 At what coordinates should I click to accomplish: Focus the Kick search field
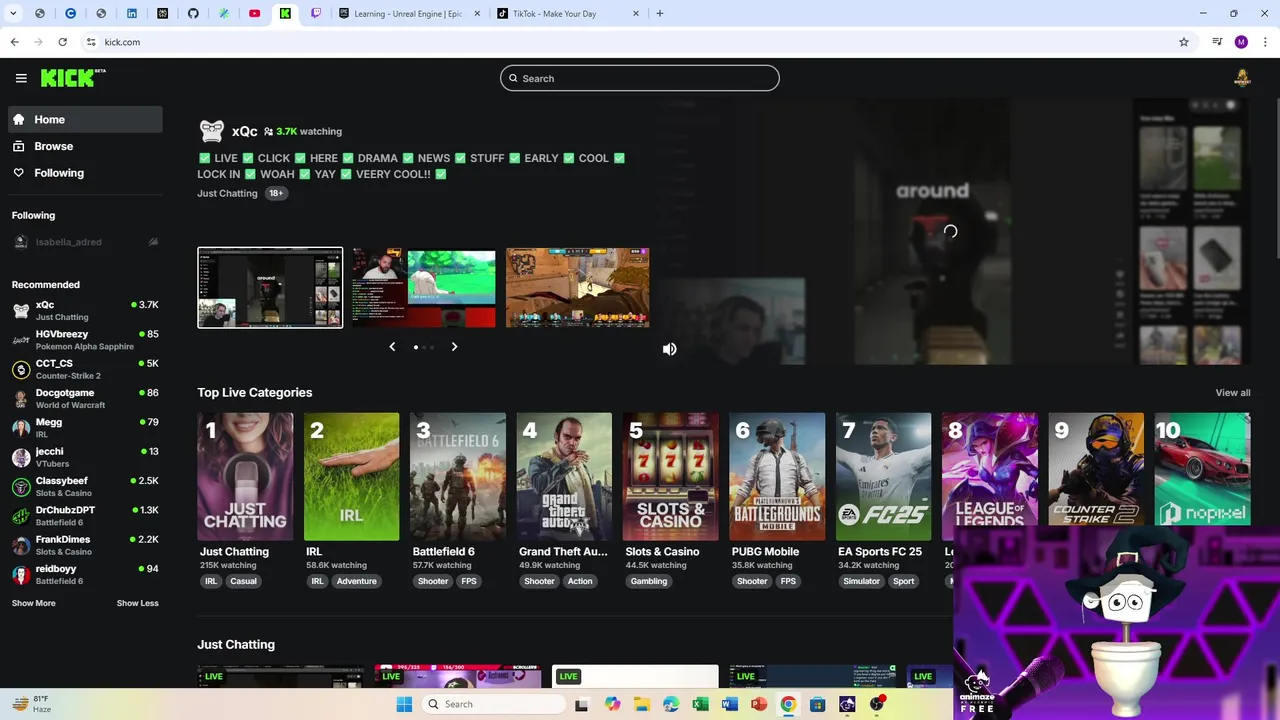(x=640, y=78)
